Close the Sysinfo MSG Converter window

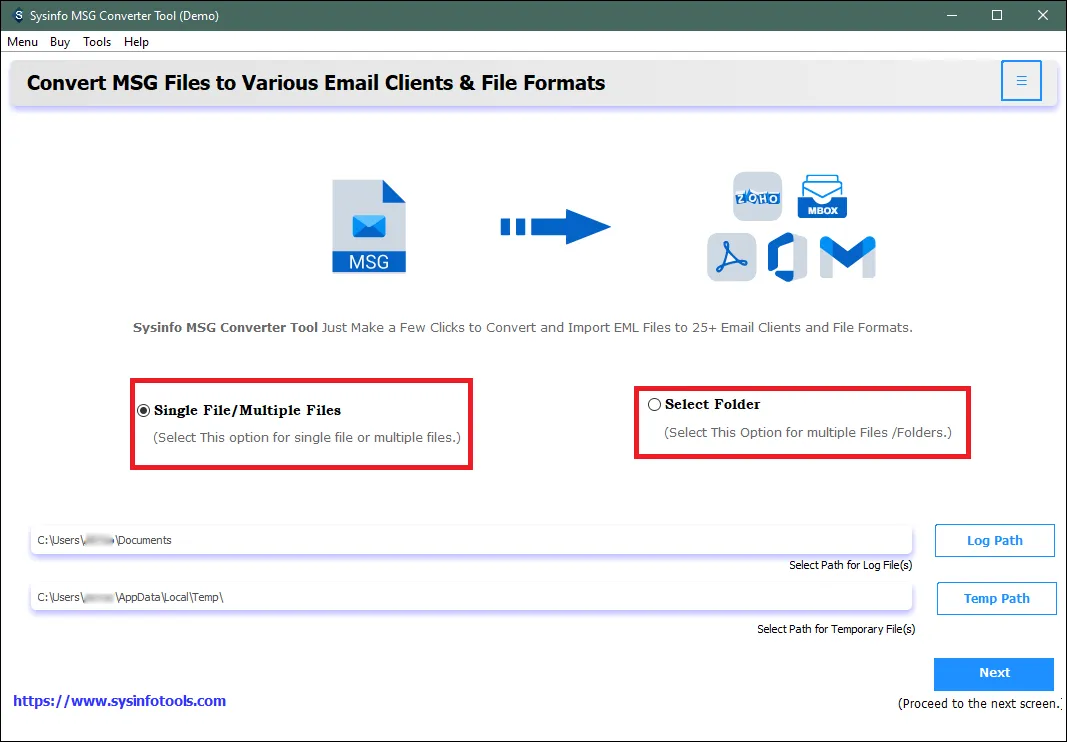[x=1043, y=15]
